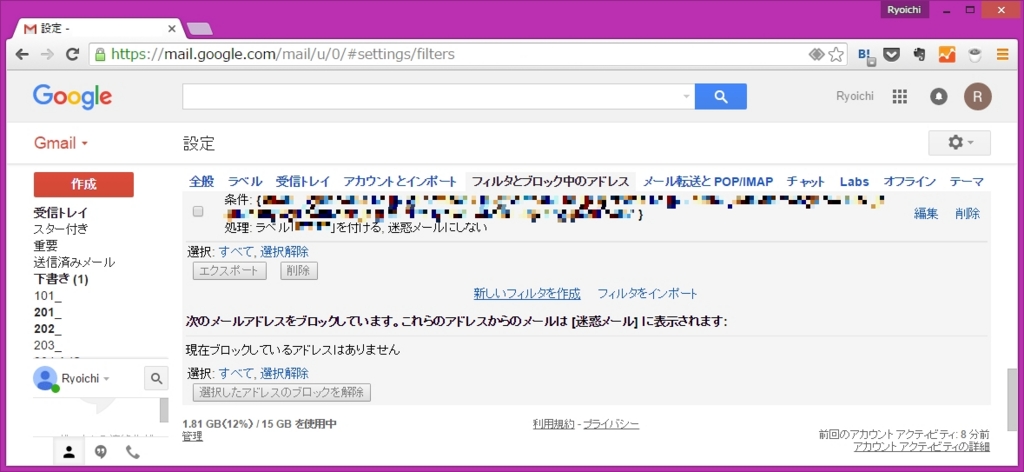Click アカウント アクティビティの詳細 link
Image resolution: width=1024 pixels, height=472 pixels.
921,447
